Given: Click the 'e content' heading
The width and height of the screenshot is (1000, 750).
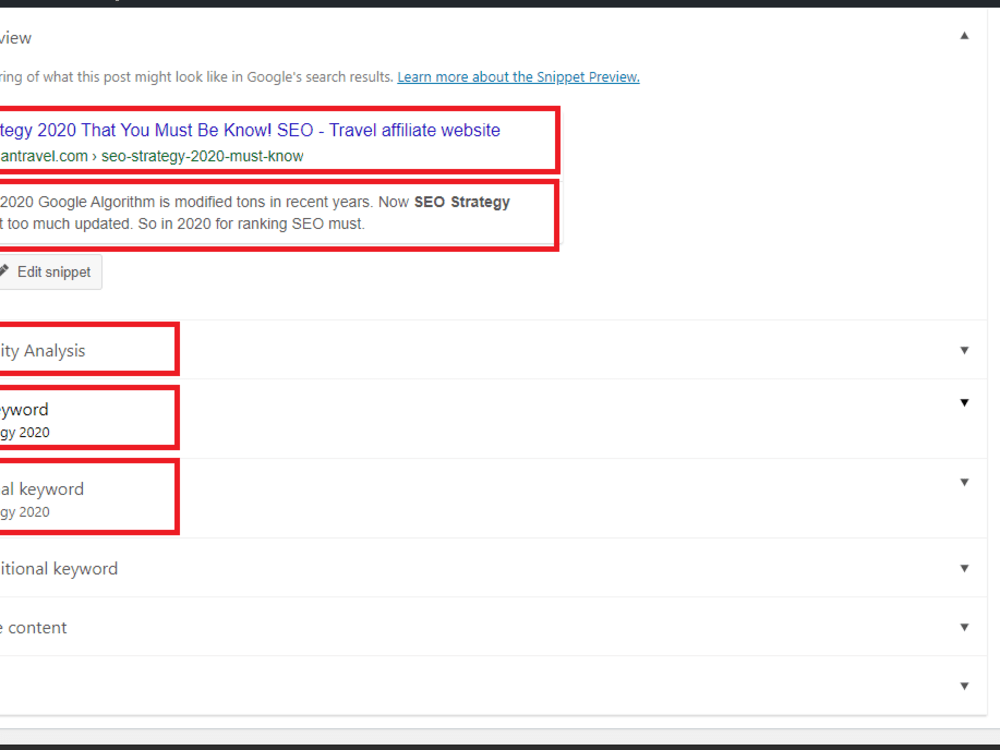Looking at the screenshot, I should (x=33, y=628).
